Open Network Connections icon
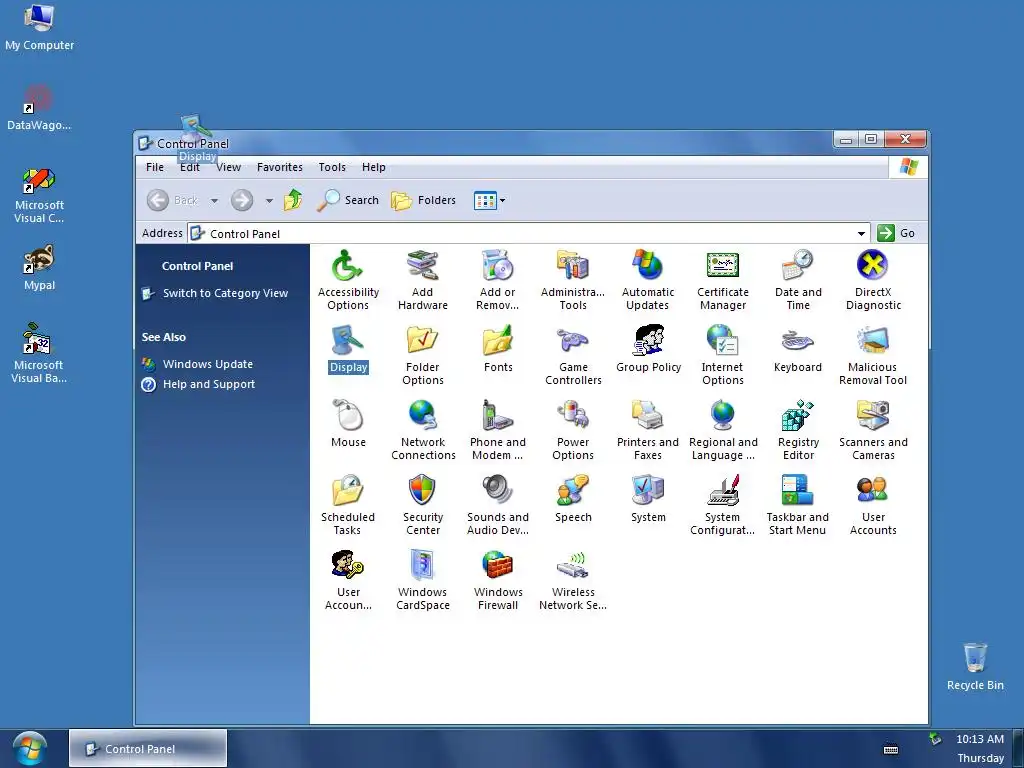This screenshot has width=1024, height=768. pos(423,430)
